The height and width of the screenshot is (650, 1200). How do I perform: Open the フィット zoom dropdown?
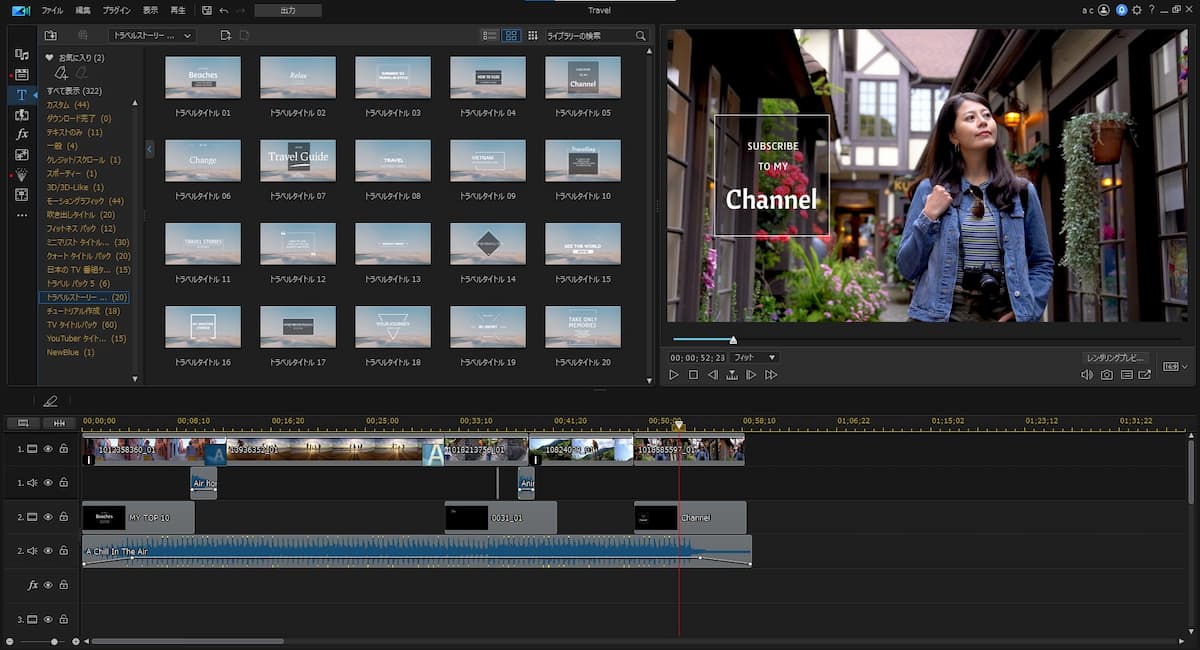pyautogui.click(x=754, y=357)
